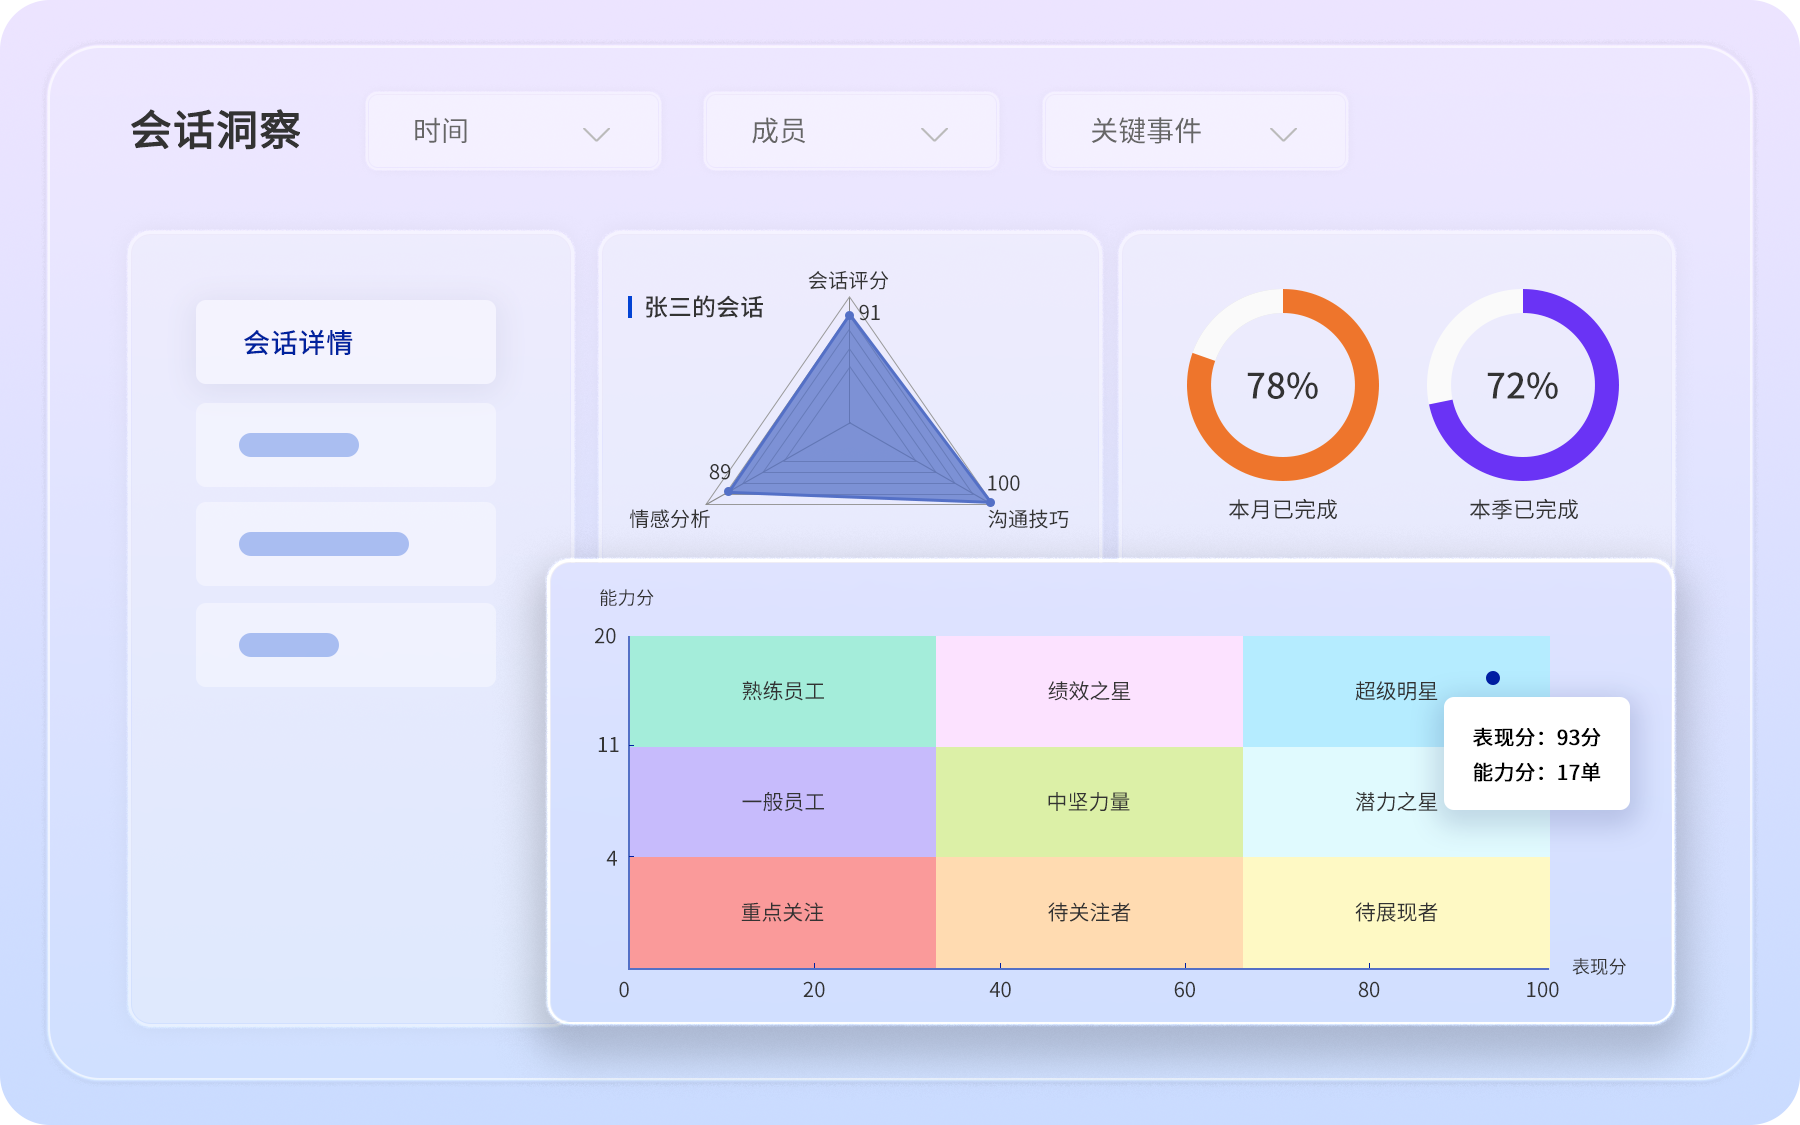Select the 重点关注 red grid cell
Image resolution: width=1800 pixels, height=1125 pixels.
coord(782,912)
